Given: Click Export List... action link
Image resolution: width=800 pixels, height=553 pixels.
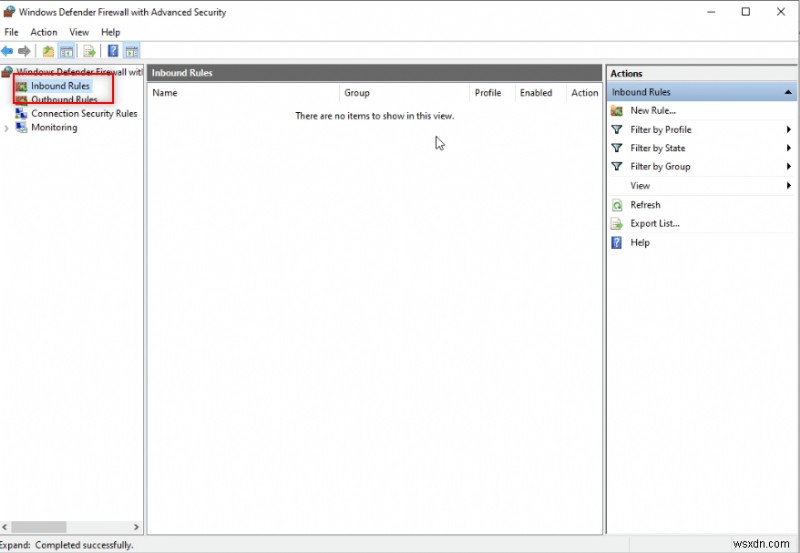Looking at the screenshot, I should (655, 224).
